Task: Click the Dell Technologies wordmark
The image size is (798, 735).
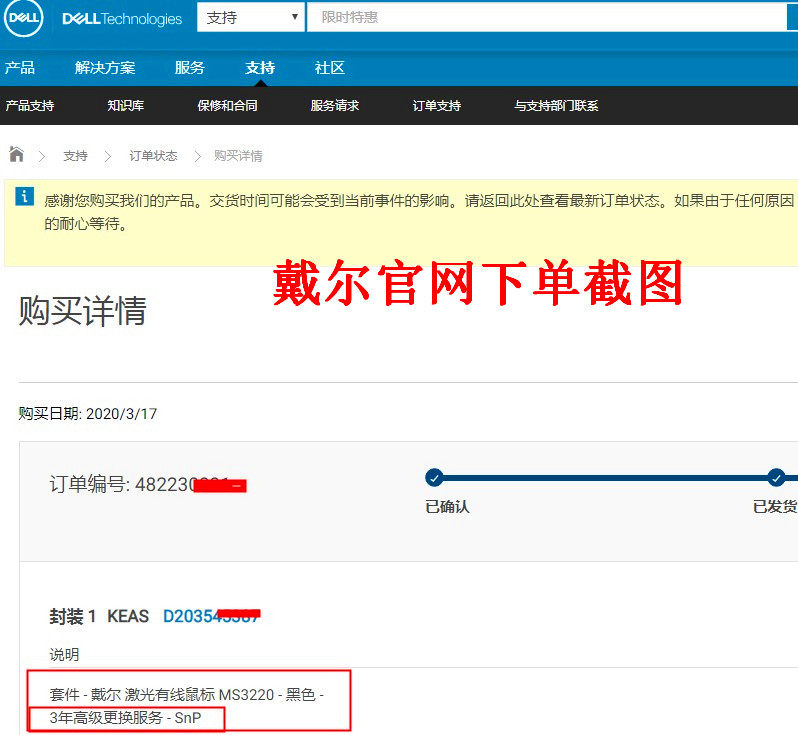Action: pos(122,19)
